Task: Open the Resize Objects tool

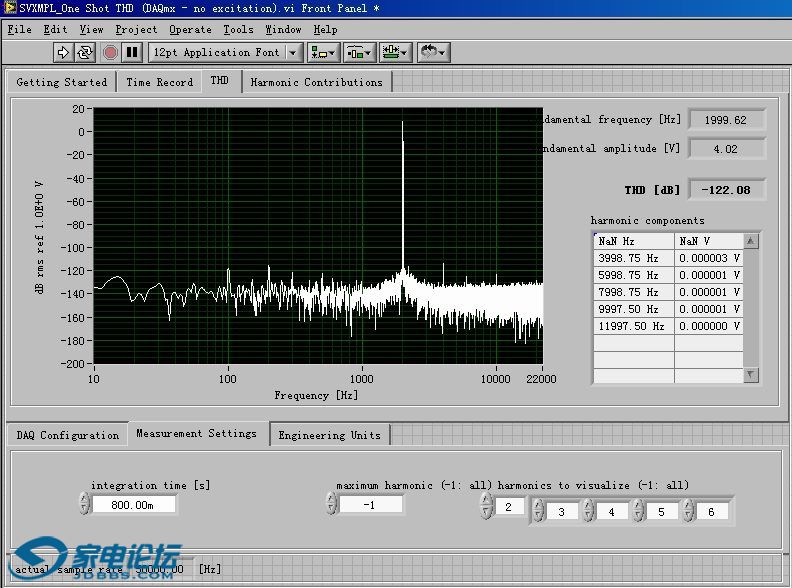Action: pyautogui.click(x=396, y=52)
